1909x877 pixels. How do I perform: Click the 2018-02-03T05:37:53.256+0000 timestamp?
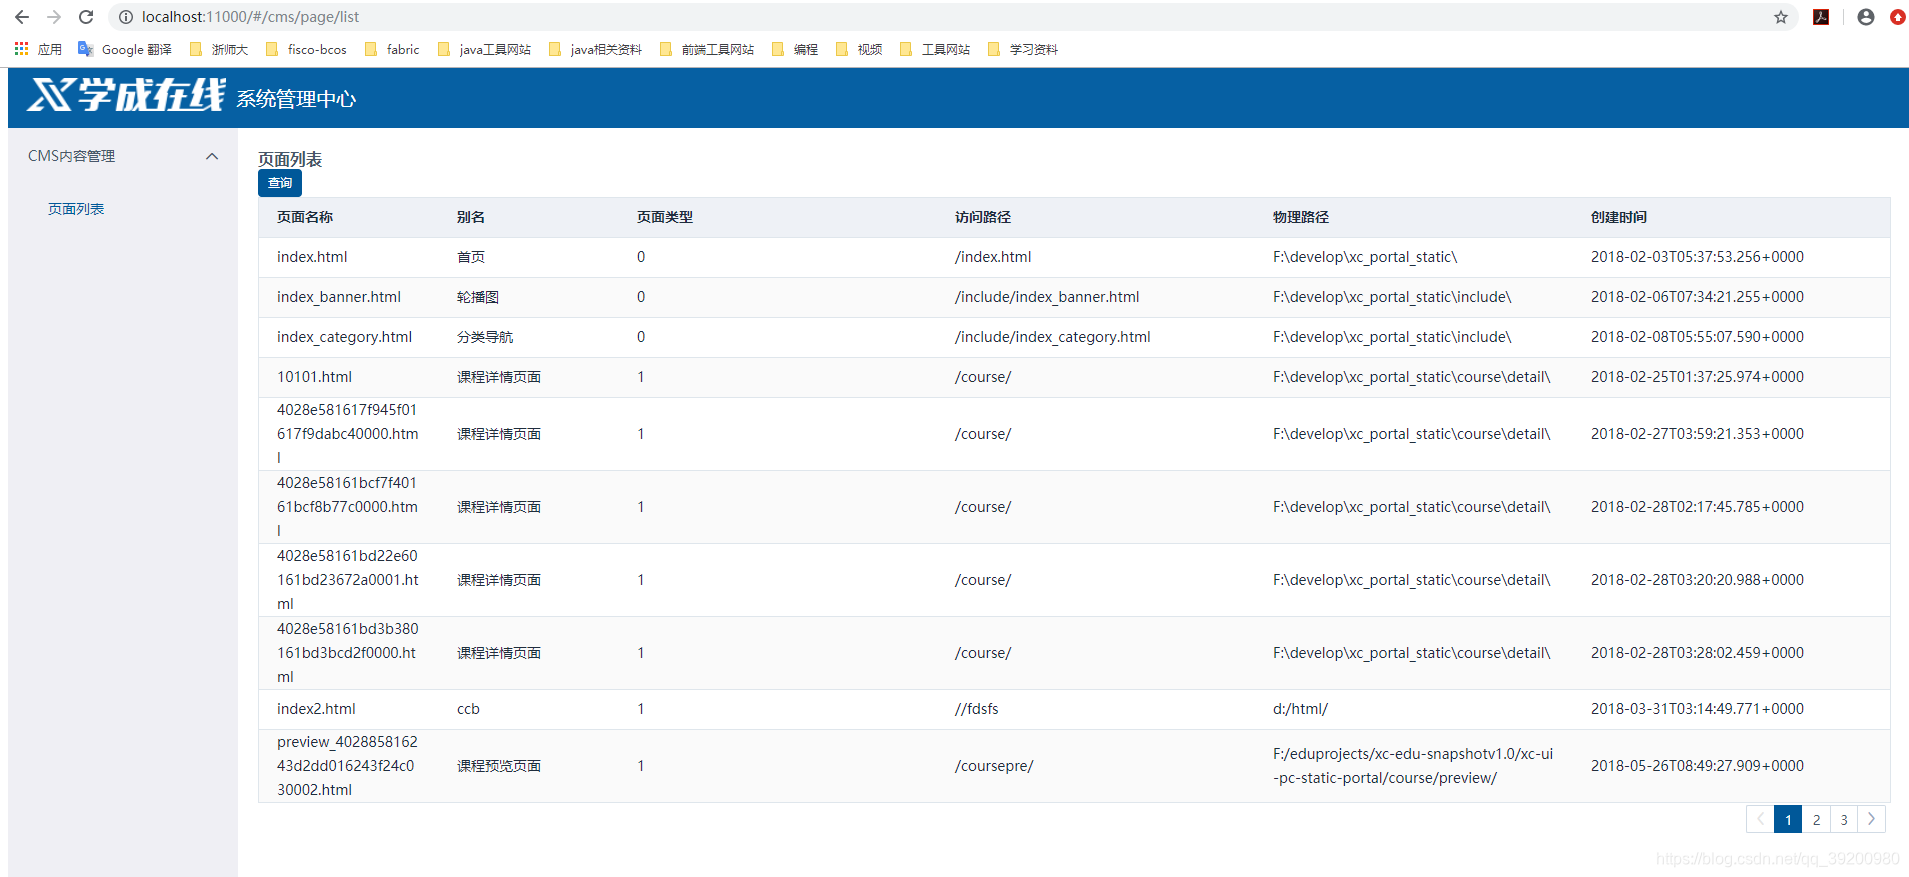click(1697, 257)
